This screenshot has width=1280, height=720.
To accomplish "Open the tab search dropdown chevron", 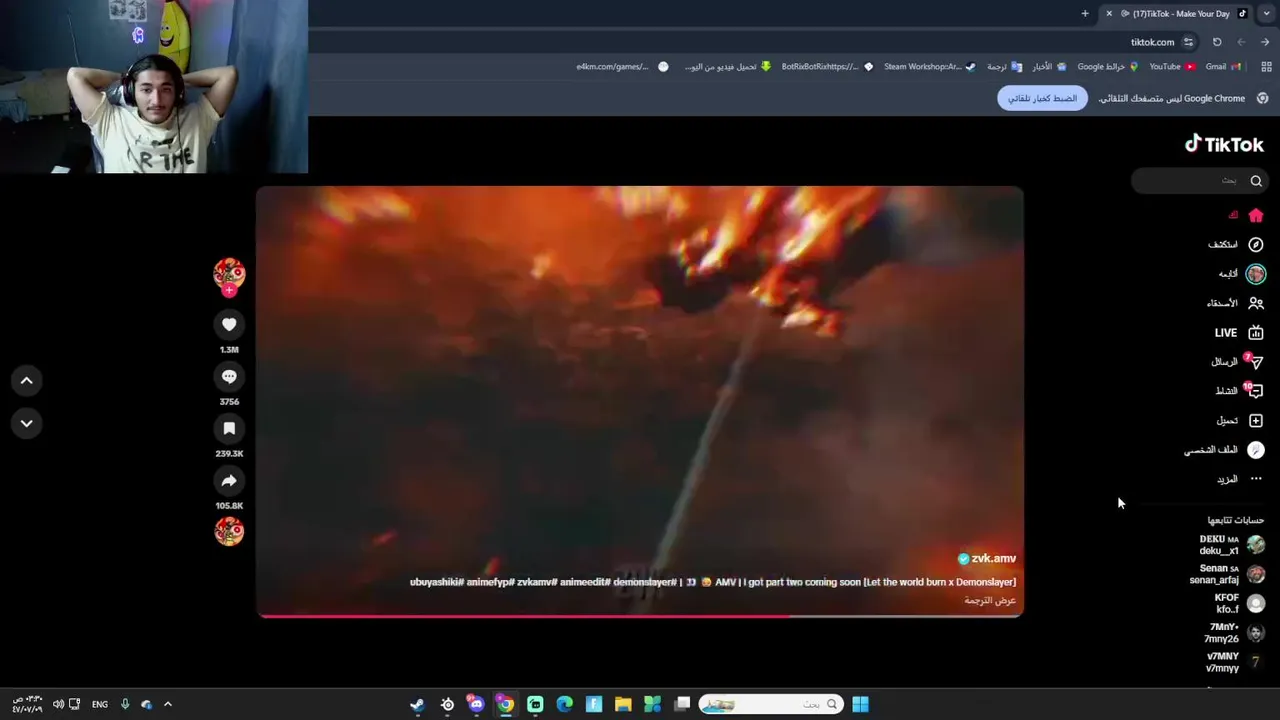I will [1267, 13].
